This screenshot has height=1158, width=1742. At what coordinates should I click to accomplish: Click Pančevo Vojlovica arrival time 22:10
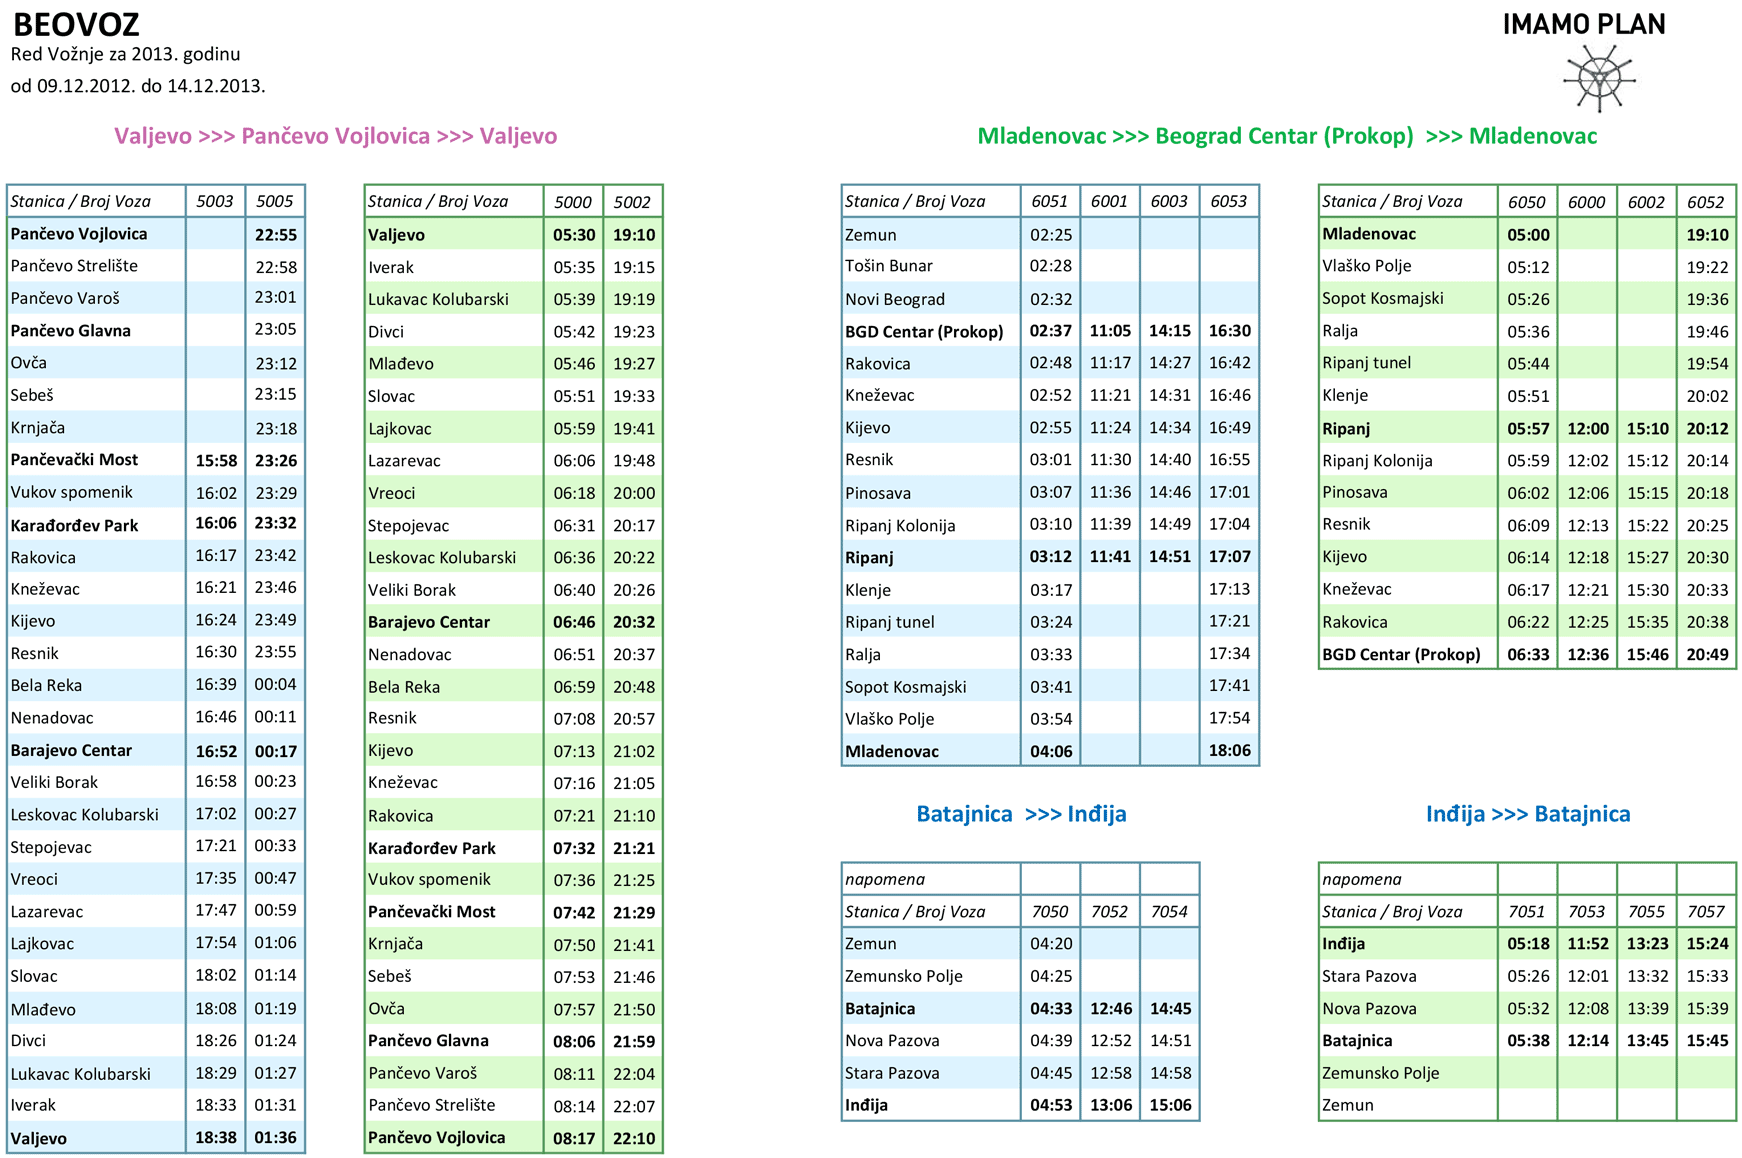click(634, 1138)
